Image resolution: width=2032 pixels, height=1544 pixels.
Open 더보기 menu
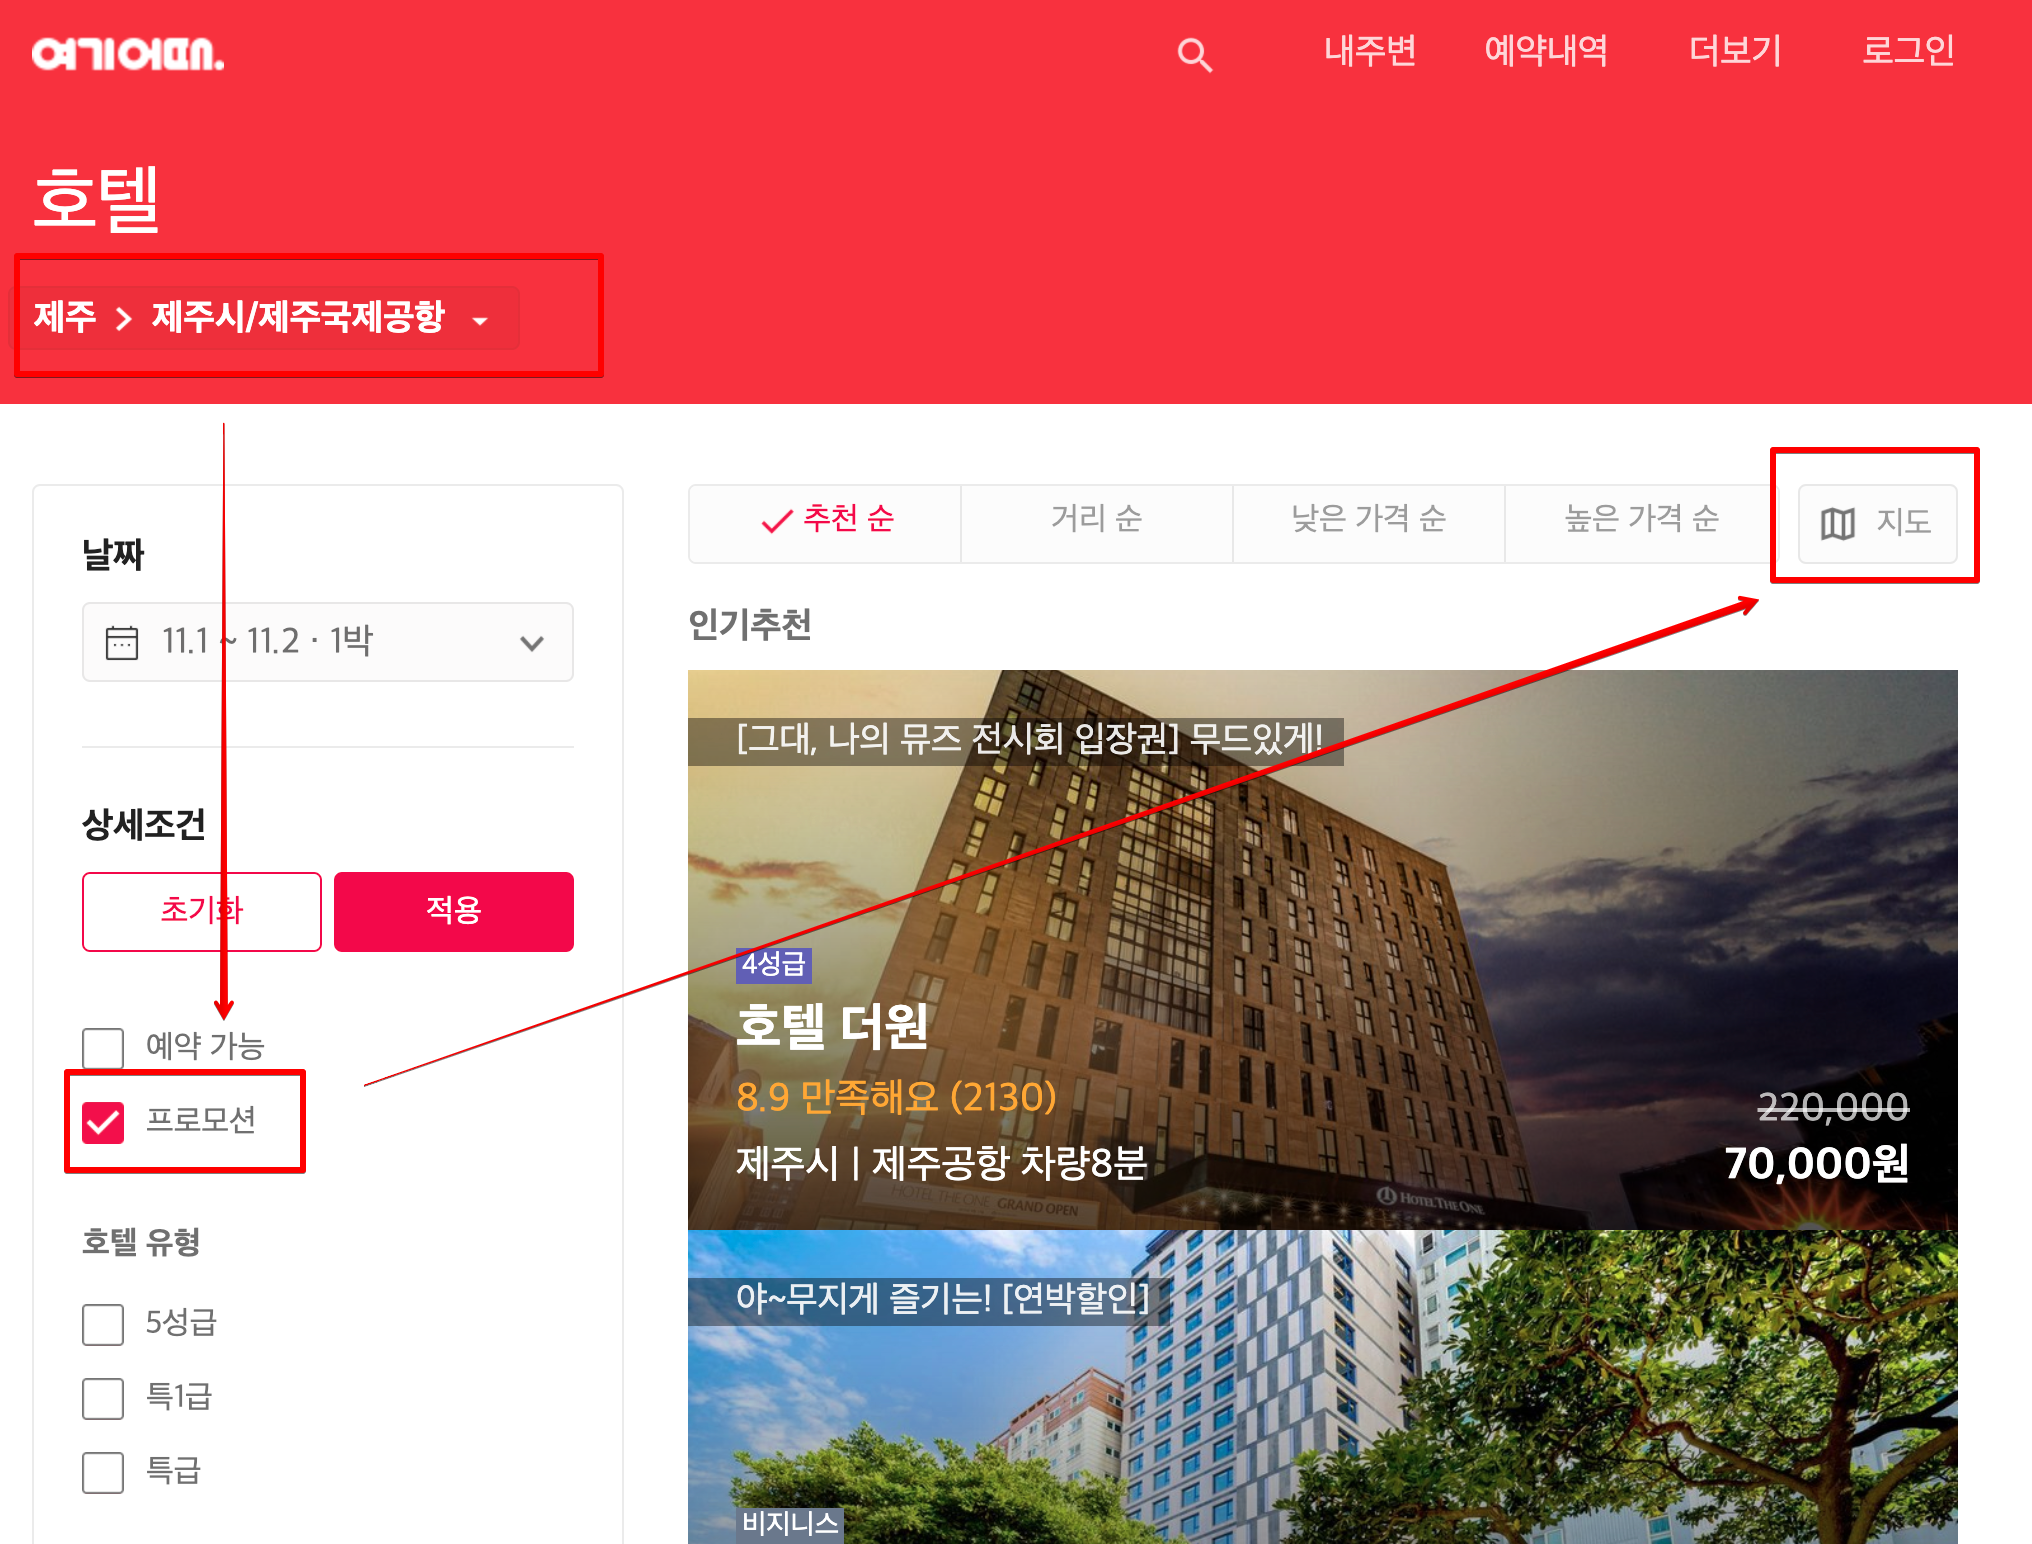(x=1736, y=50)
